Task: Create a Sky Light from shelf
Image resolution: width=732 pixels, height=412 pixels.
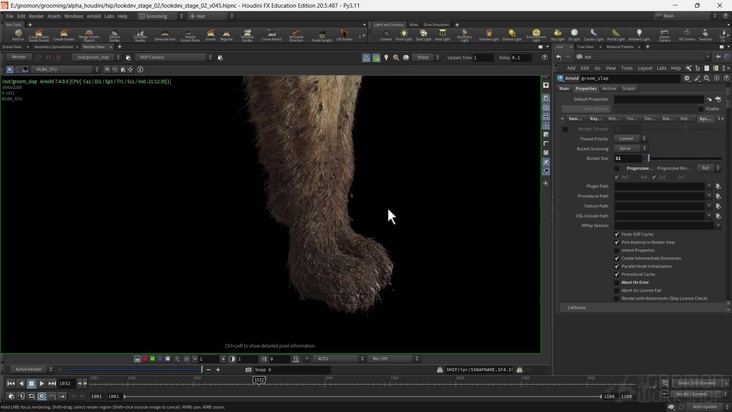Action: point(557,35)
